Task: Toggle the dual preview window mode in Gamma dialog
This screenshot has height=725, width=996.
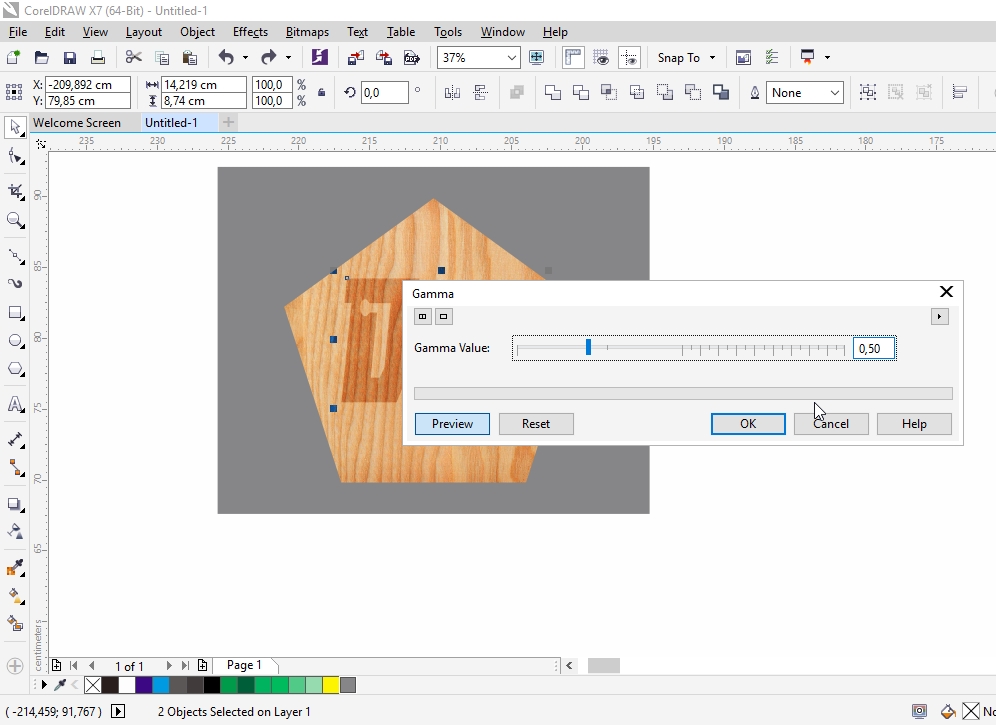Action: point(422,316)
